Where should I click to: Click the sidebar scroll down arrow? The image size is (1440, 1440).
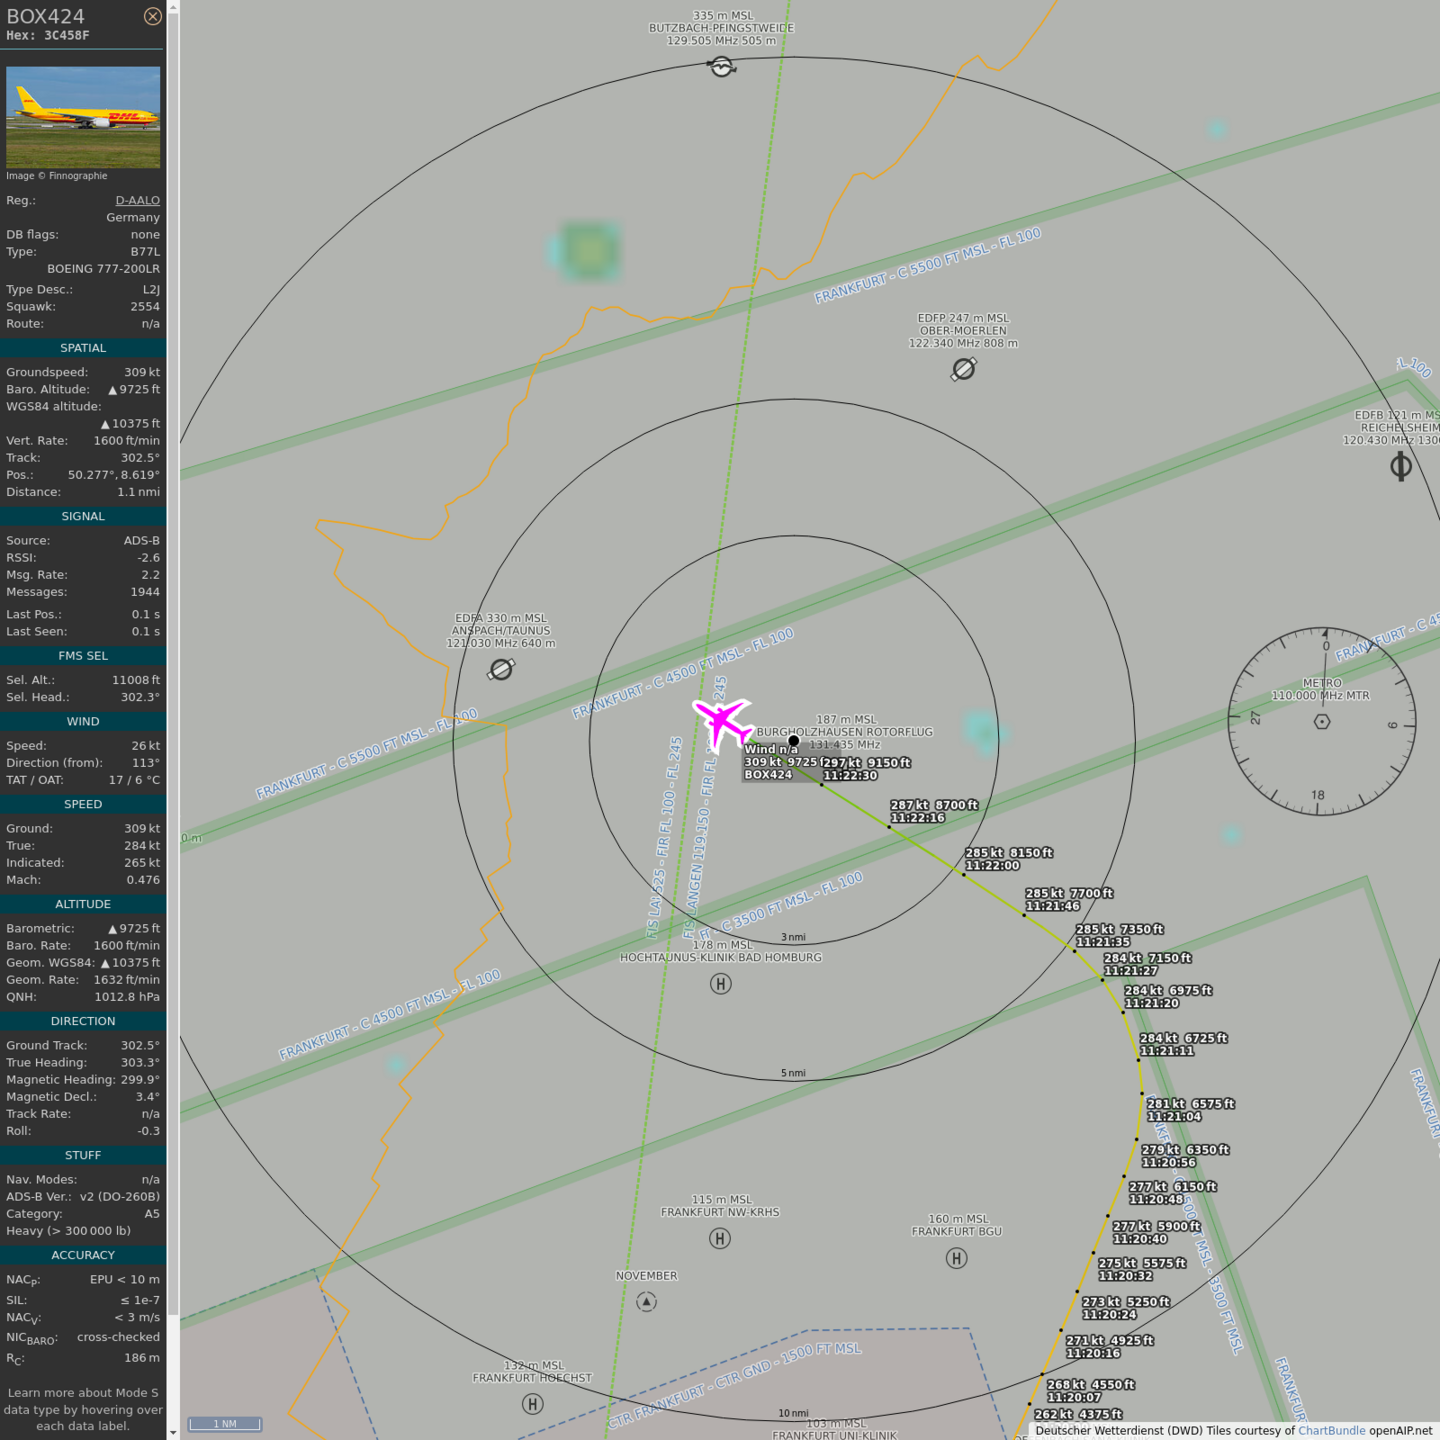tap(173, 1432)
